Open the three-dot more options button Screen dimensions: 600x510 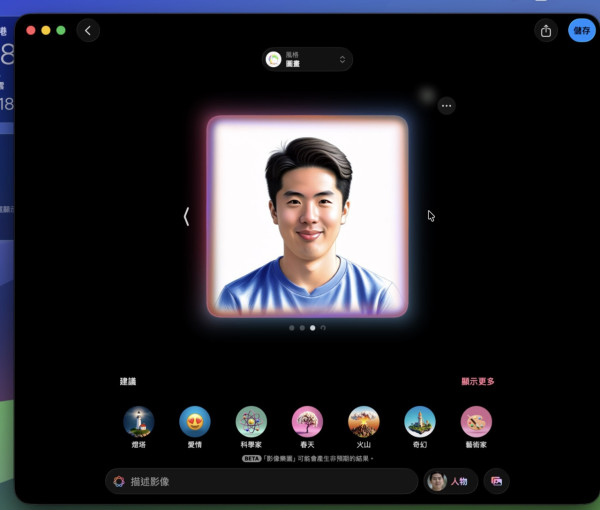(446, 106)
